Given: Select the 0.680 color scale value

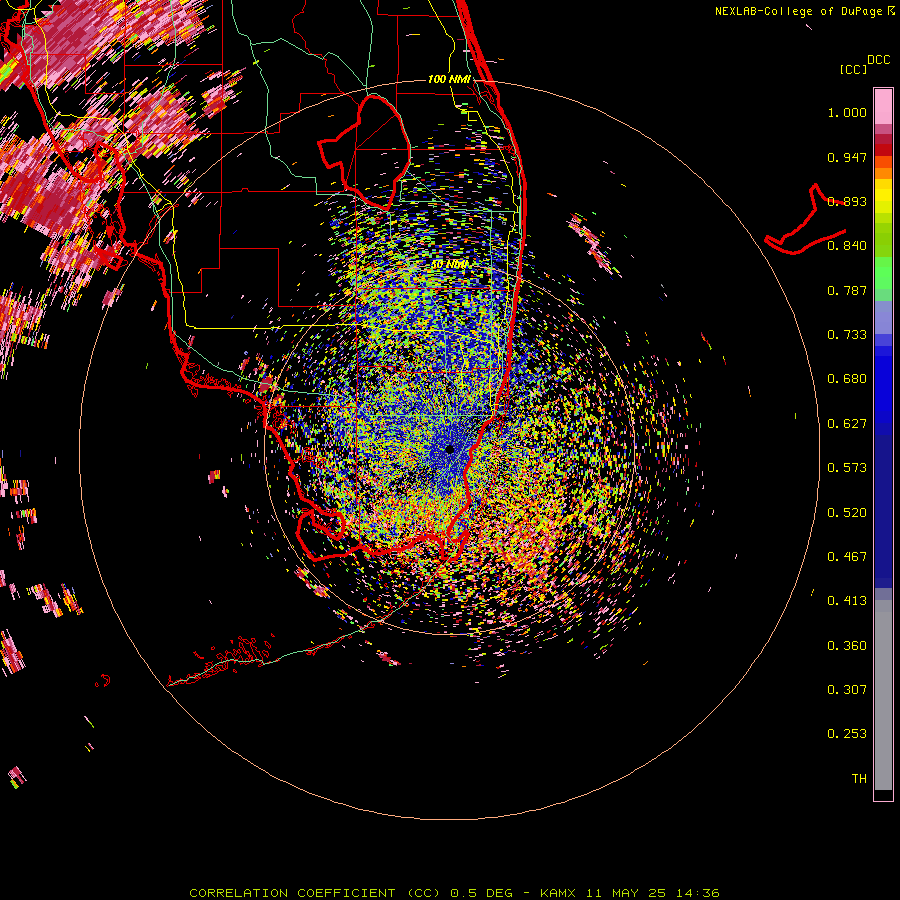Looking at the screenshot, I should click(x=847, y=379).
